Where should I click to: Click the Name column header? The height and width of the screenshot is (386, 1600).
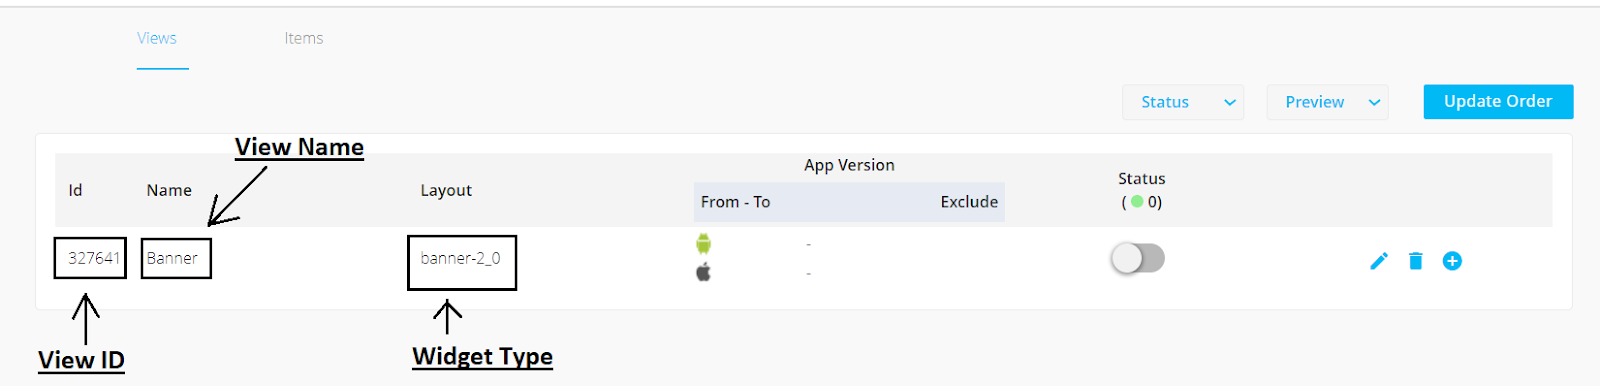169,190
